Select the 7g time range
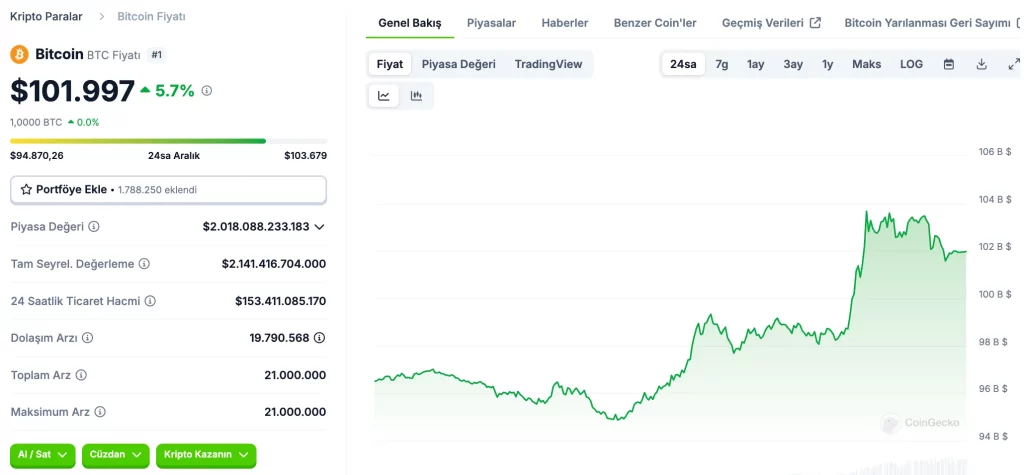This screenshot has height=475, width=1027. pyautogui.click(x=721, y=64)
